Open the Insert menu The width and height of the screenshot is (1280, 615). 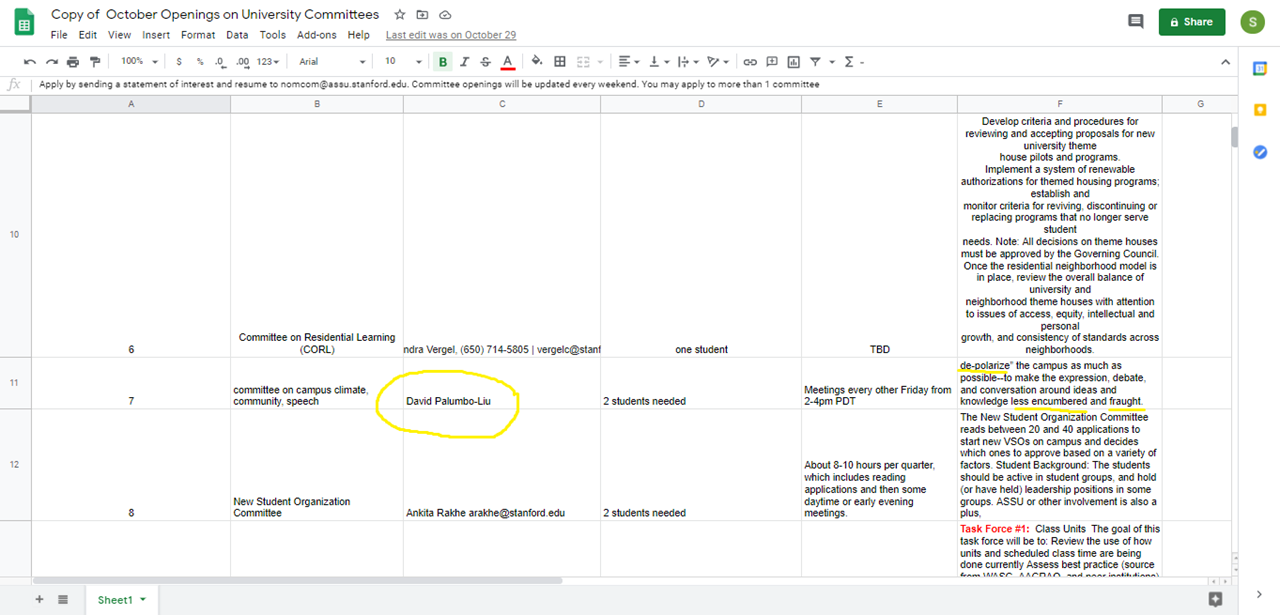tap(156, 35)
